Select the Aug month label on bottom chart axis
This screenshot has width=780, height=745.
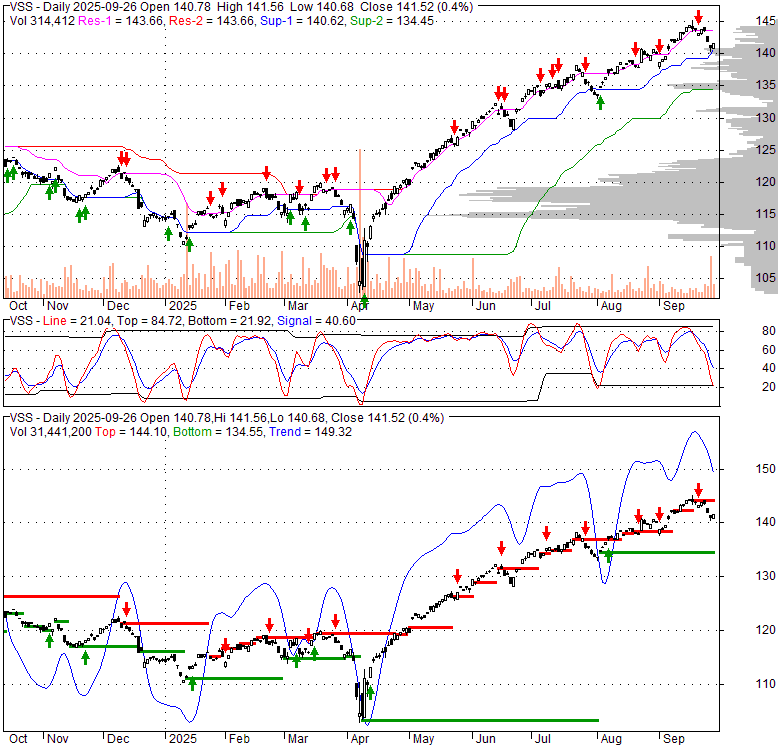click(611, 739)
